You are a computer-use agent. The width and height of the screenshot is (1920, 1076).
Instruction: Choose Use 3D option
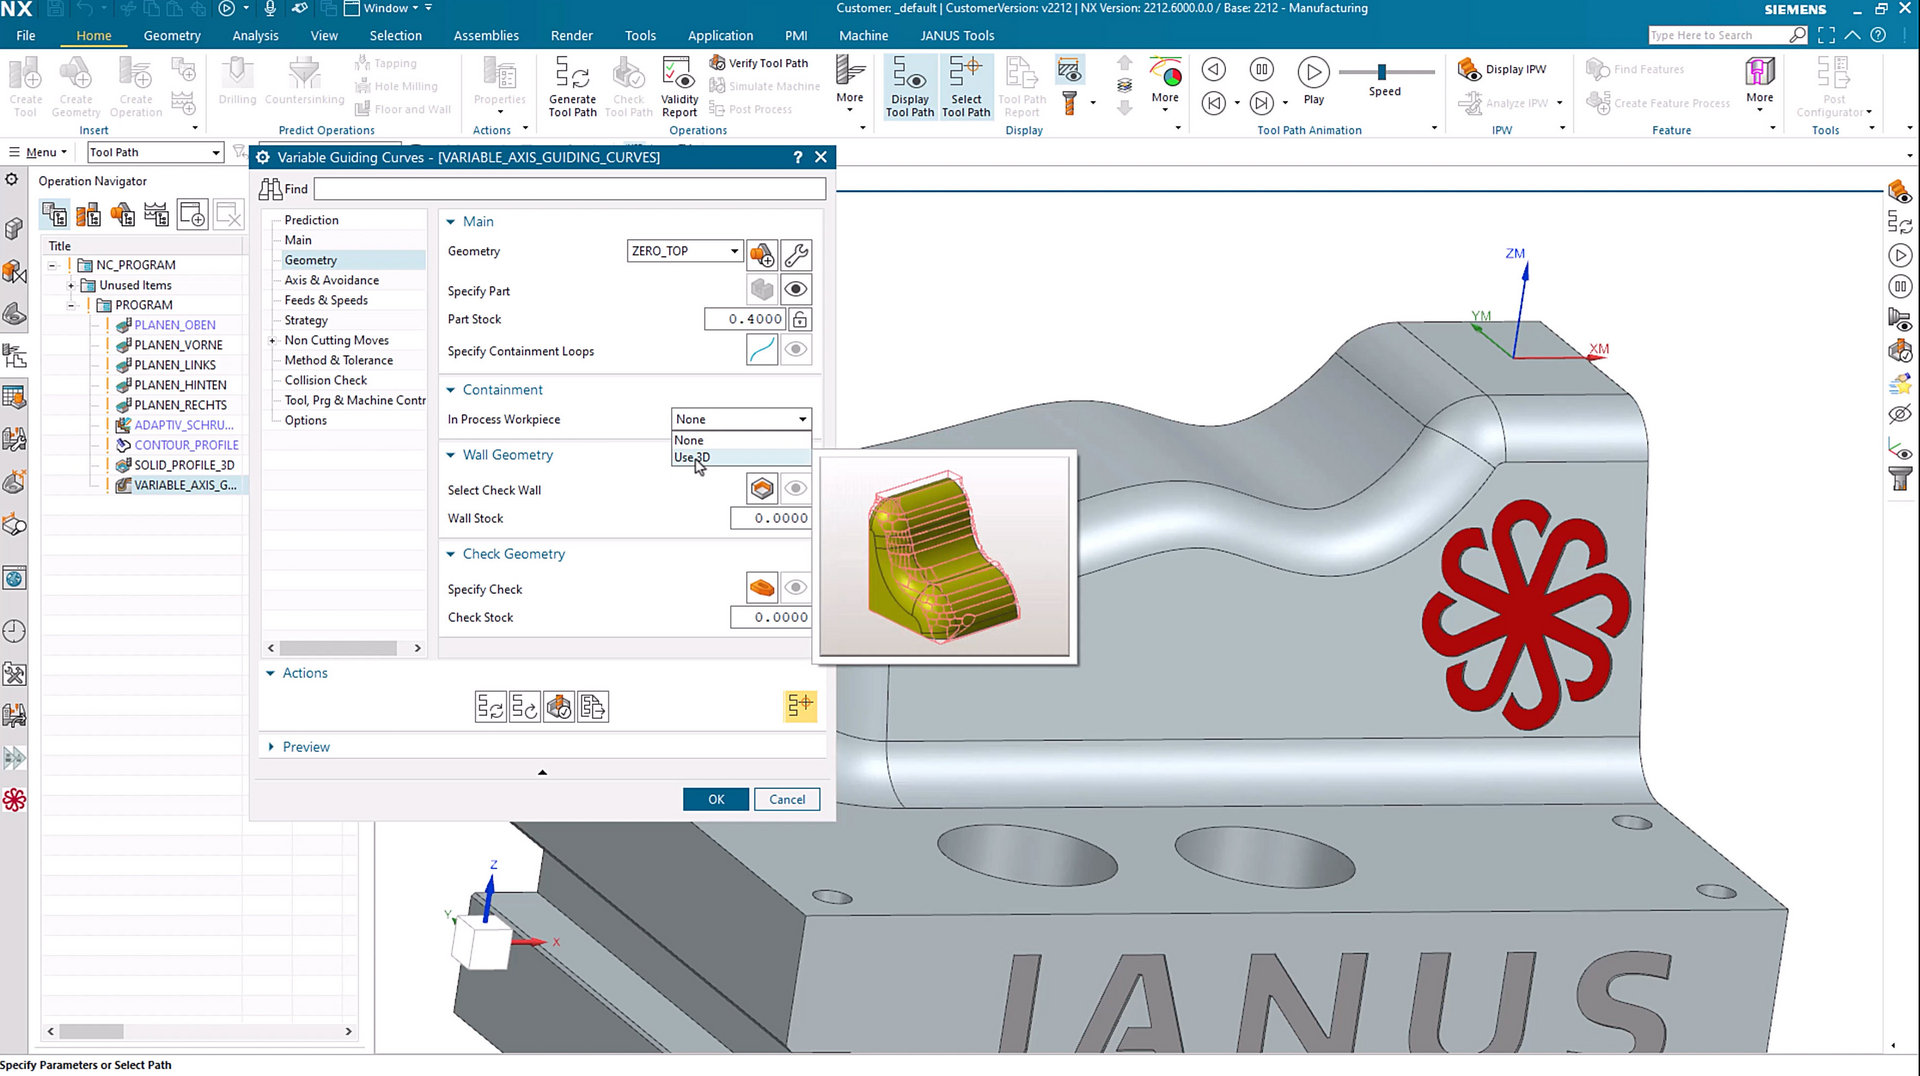pos(740,457)
